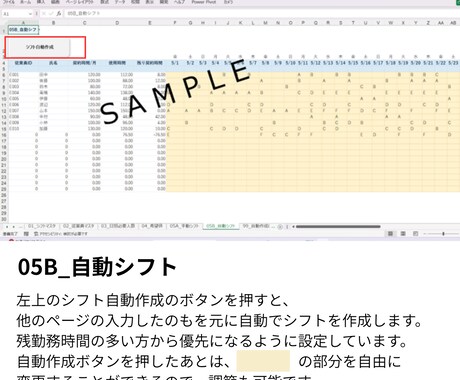This screenshot has height=380, width=460.
Task: Open the 数式 ribbon tab
Action: point(104,2)
